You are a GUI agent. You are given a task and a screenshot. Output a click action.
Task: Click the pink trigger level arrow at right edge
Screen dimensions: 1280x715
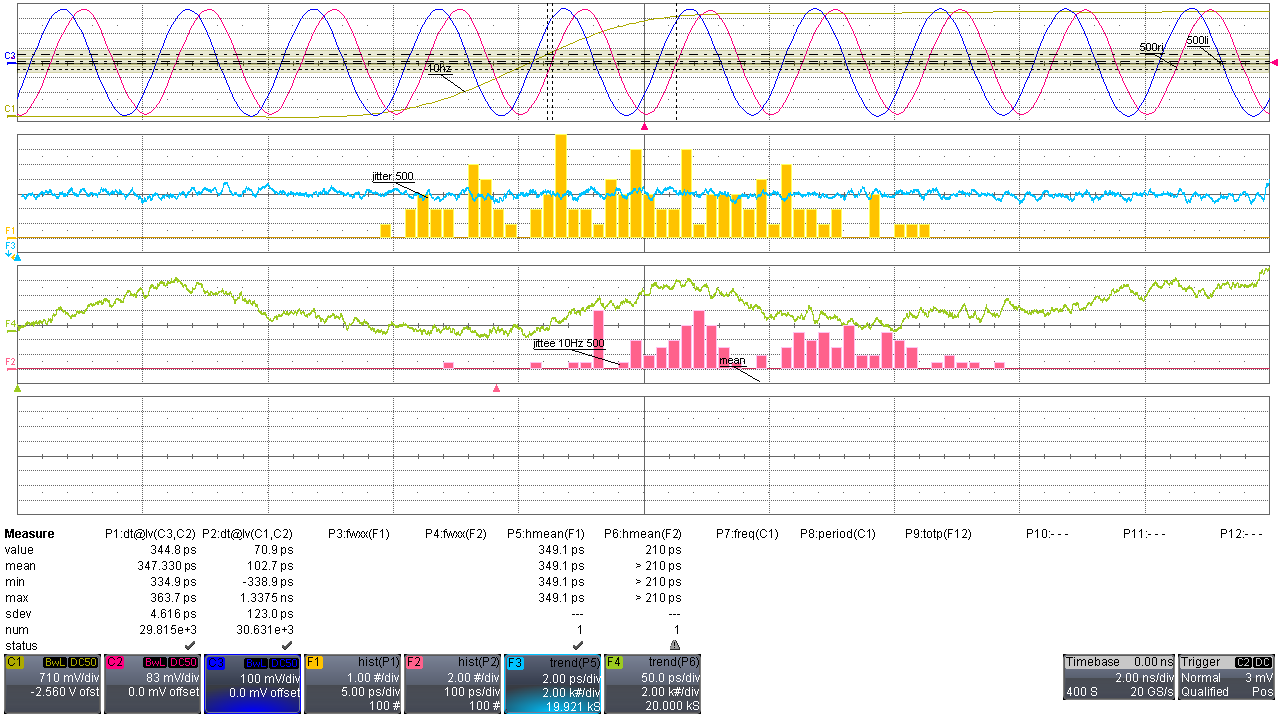point(1274,63)
